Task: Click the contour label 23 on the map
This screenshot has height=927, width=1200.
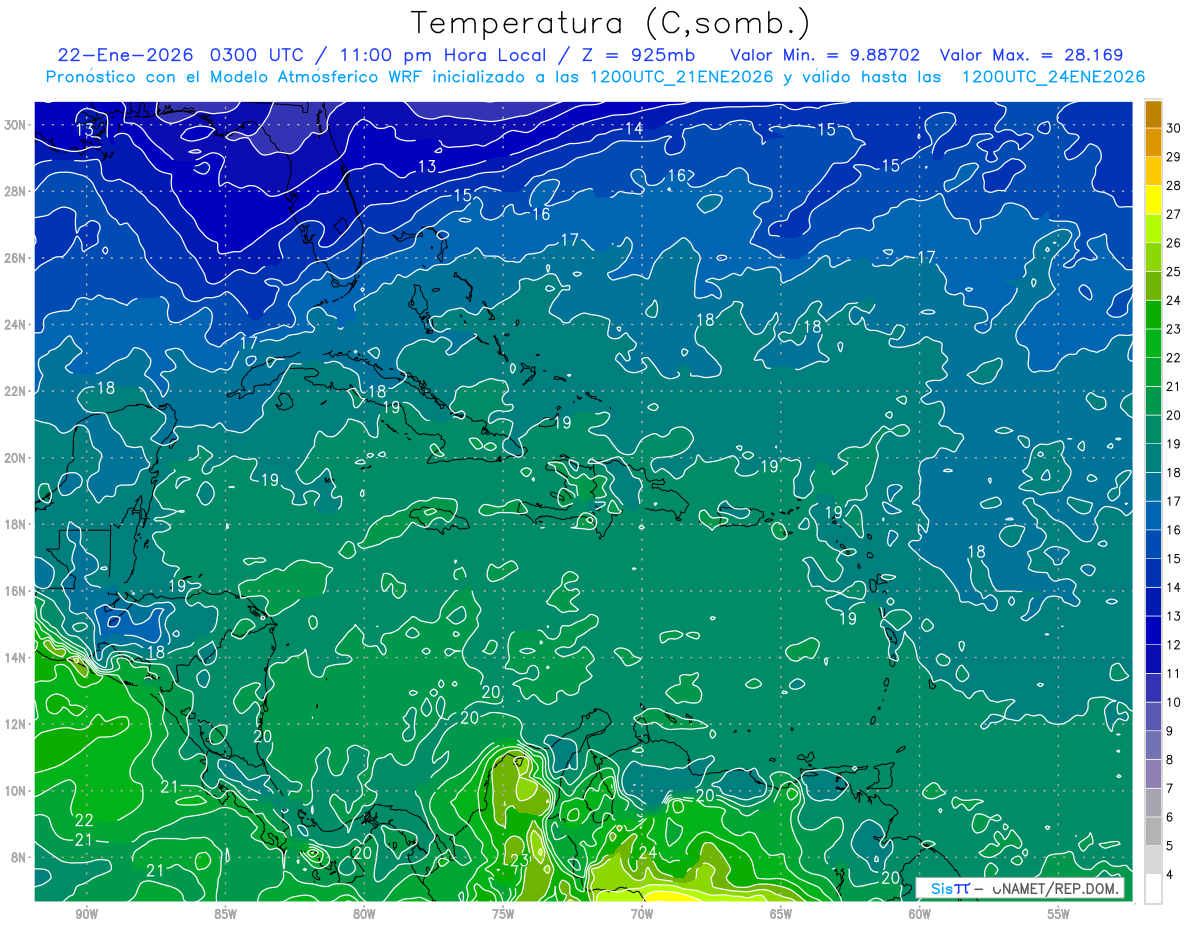Action: pyautogui.click(x=519, y=860)
